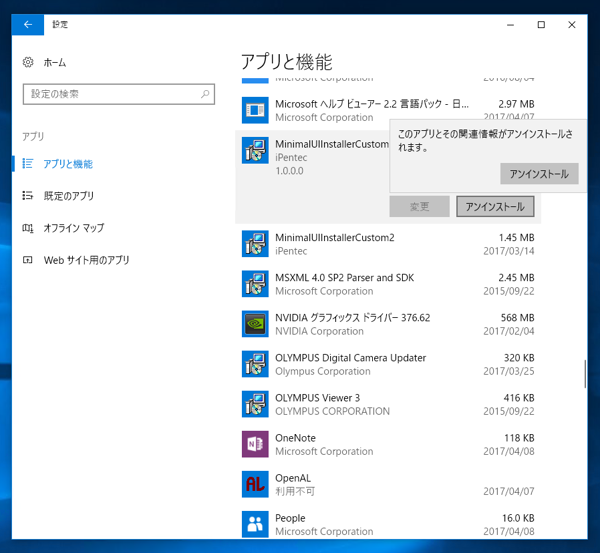Image resolution: width=600 pixels, height=553 pixels.
Task: Click the MinimalUIInstallerCustom2 app icon
Action: click(255, 244)
